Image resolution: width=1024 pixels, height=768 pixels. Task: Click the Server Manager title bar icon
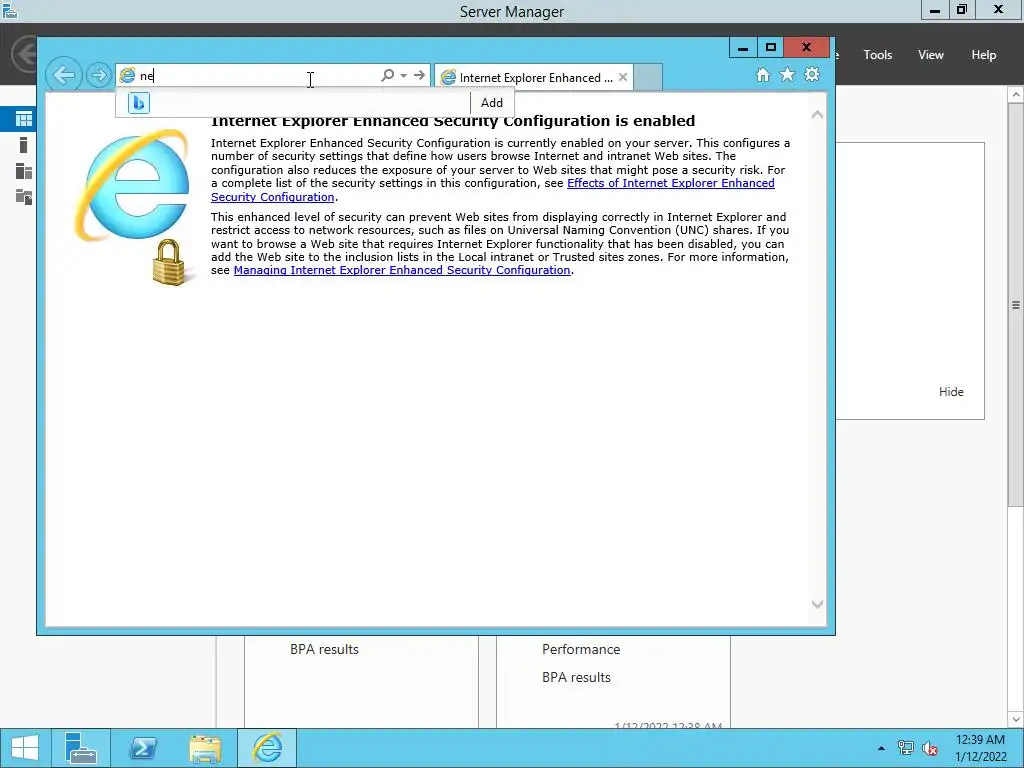(x=10, y=10)
